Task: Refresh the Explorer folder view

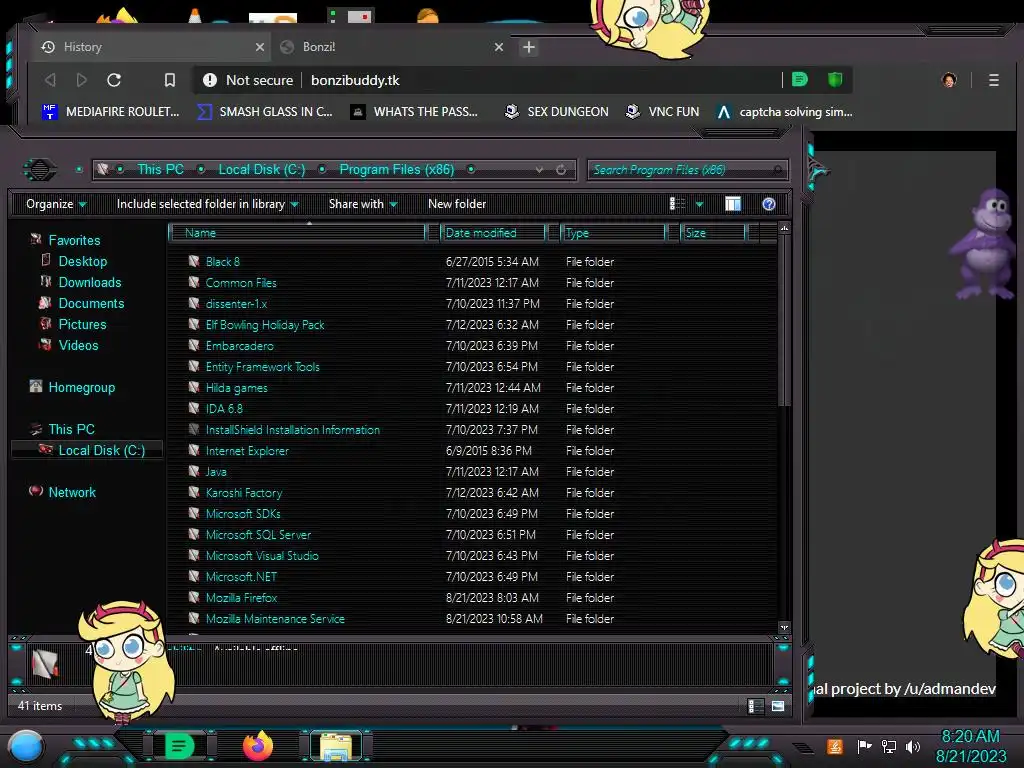Action: point(561,170)
